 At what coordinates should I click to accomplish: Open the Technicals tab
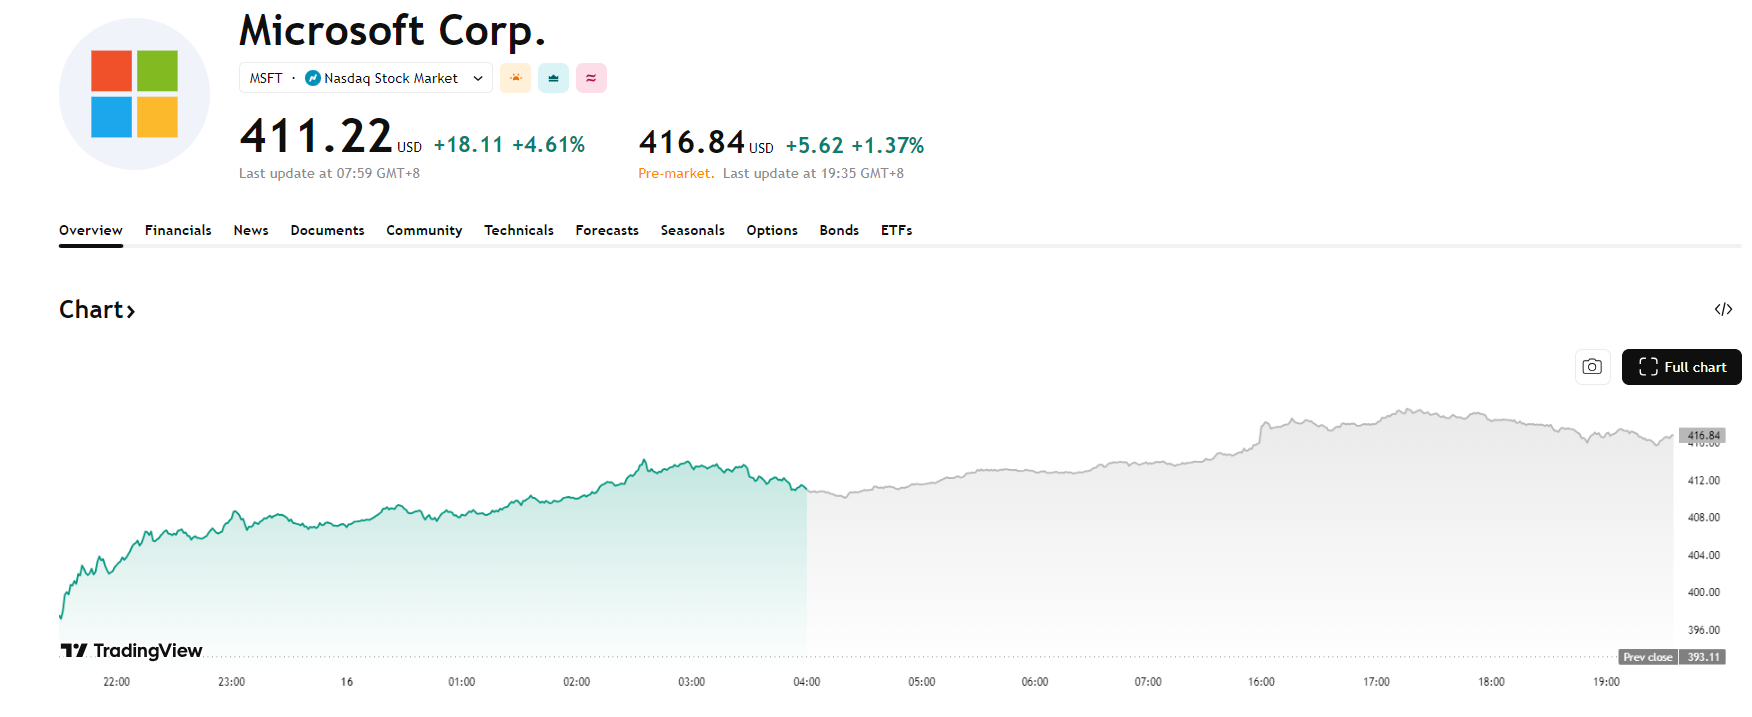pyautogui.click(x=519, y=230)
